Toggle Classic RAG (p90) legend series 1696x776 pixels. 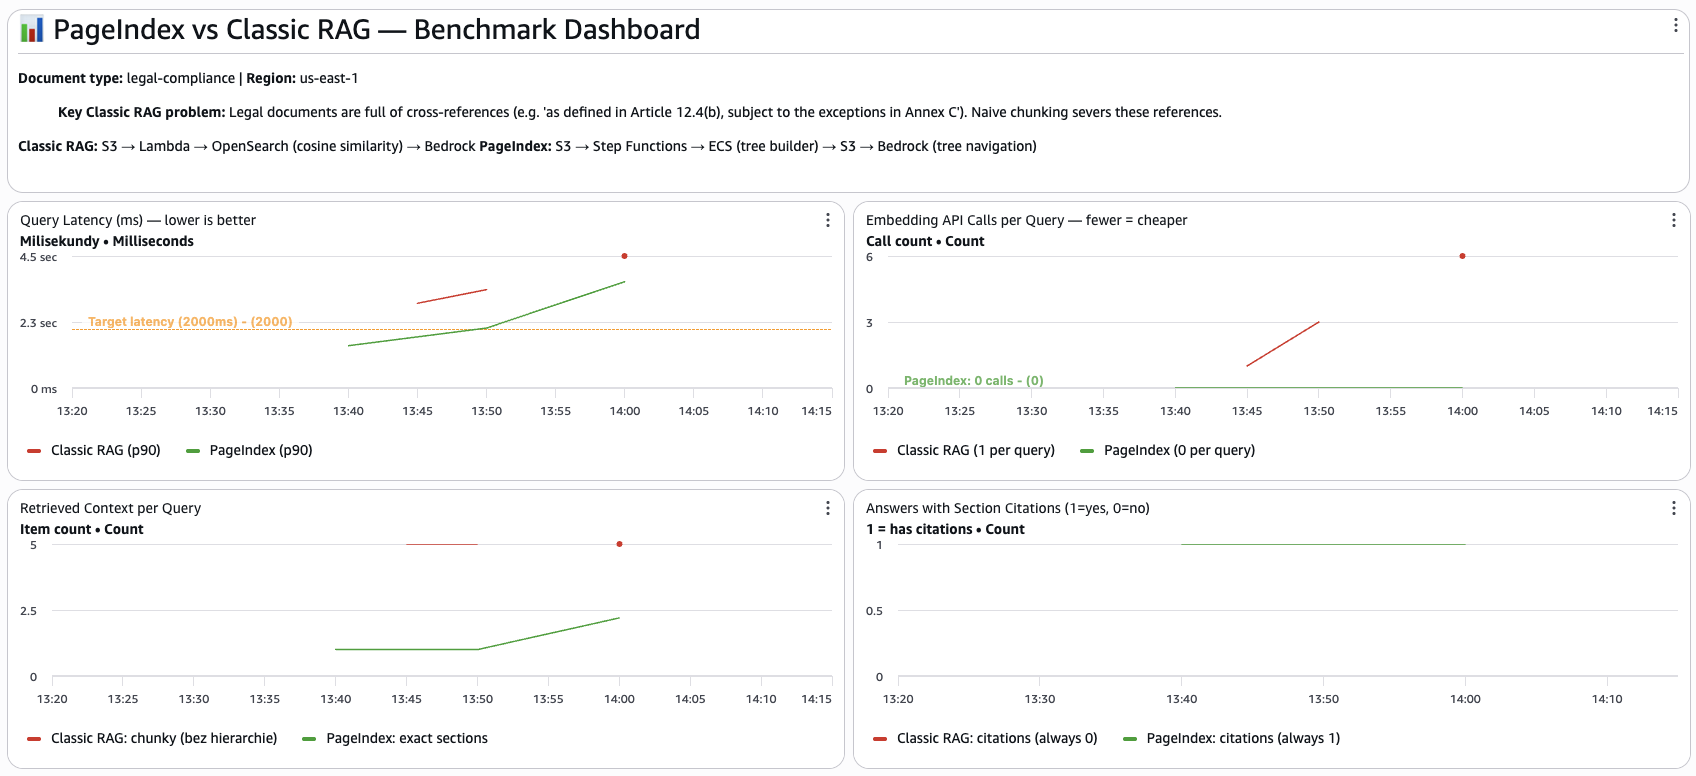(94, 450)
